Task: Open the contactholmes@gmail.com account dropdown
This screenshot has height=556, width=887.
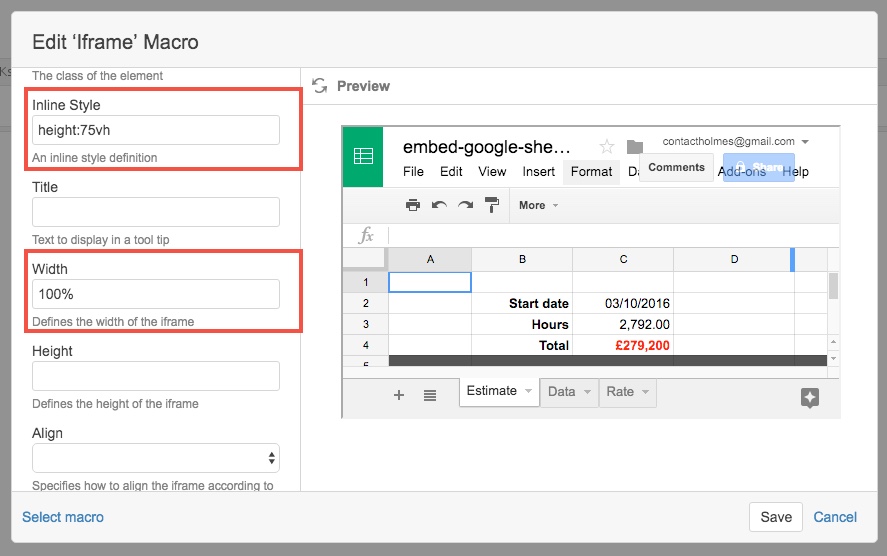Action: click(x=735, y=142)
